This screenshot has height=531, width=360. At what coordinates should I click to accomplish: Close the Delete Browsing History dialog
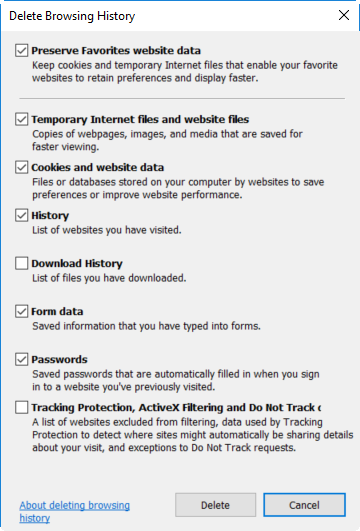[x=344, y=15]
